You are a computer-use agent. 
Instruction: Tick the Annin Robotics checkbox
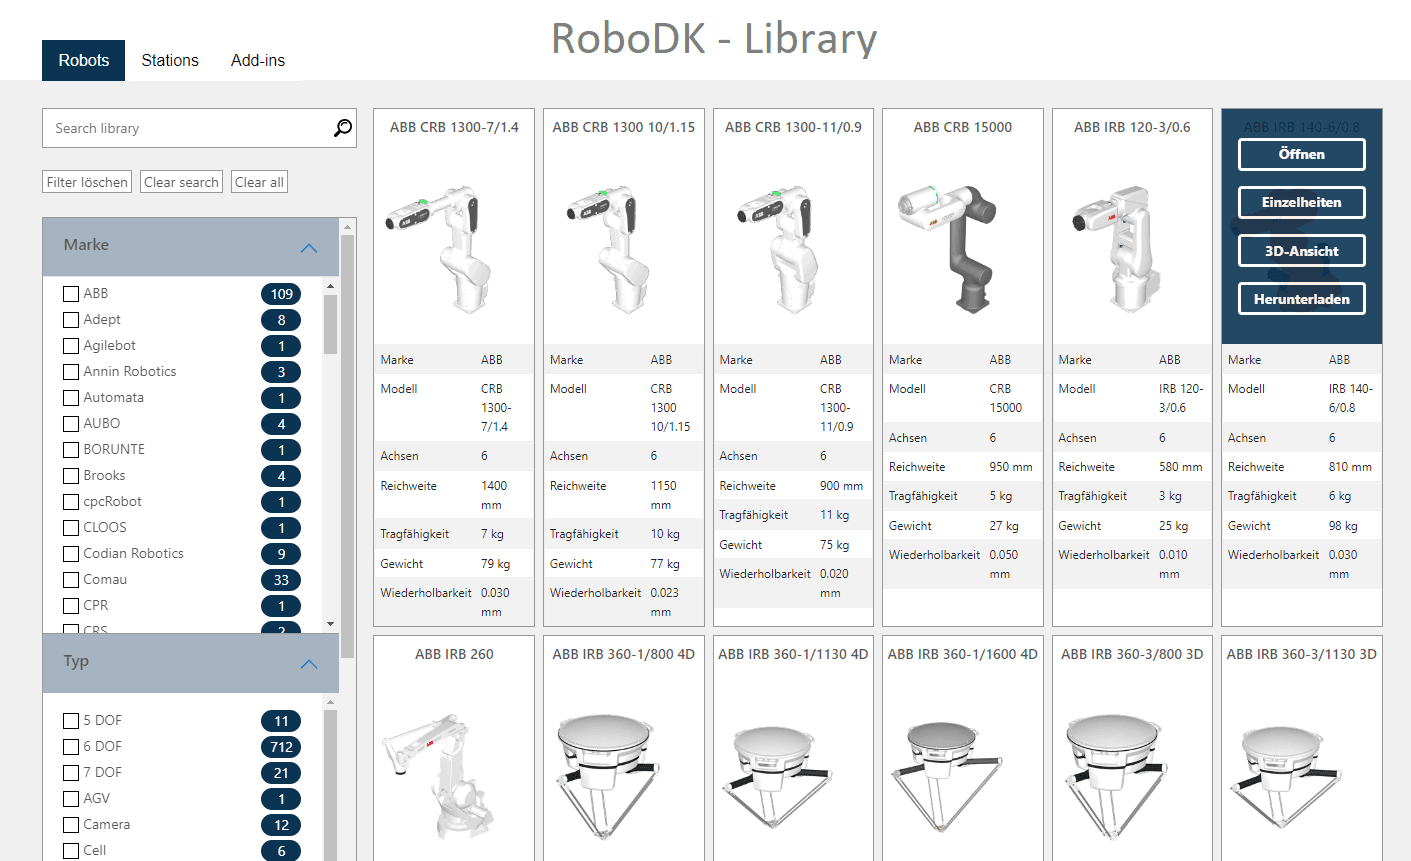tap(71, 372)
